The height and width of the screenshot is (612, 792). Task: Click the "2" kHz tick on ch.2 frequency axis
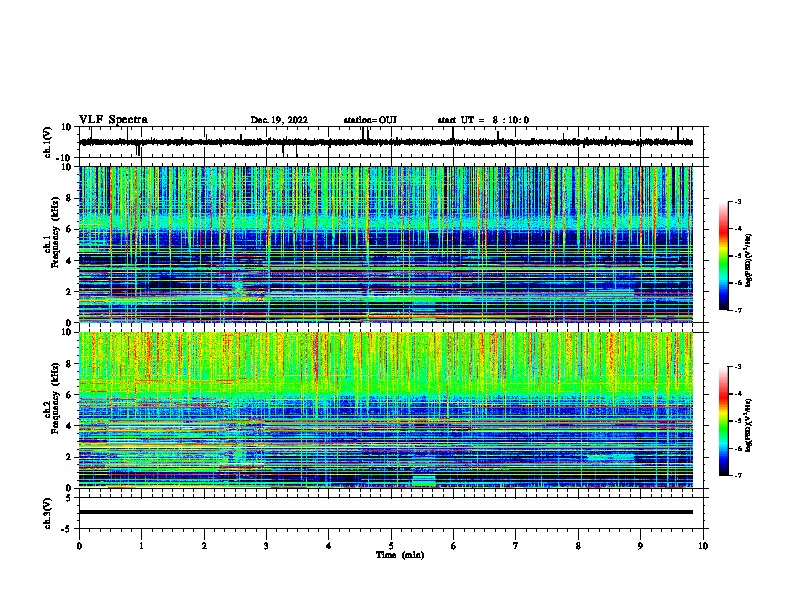pyautogui.click(x=69, y=457)
